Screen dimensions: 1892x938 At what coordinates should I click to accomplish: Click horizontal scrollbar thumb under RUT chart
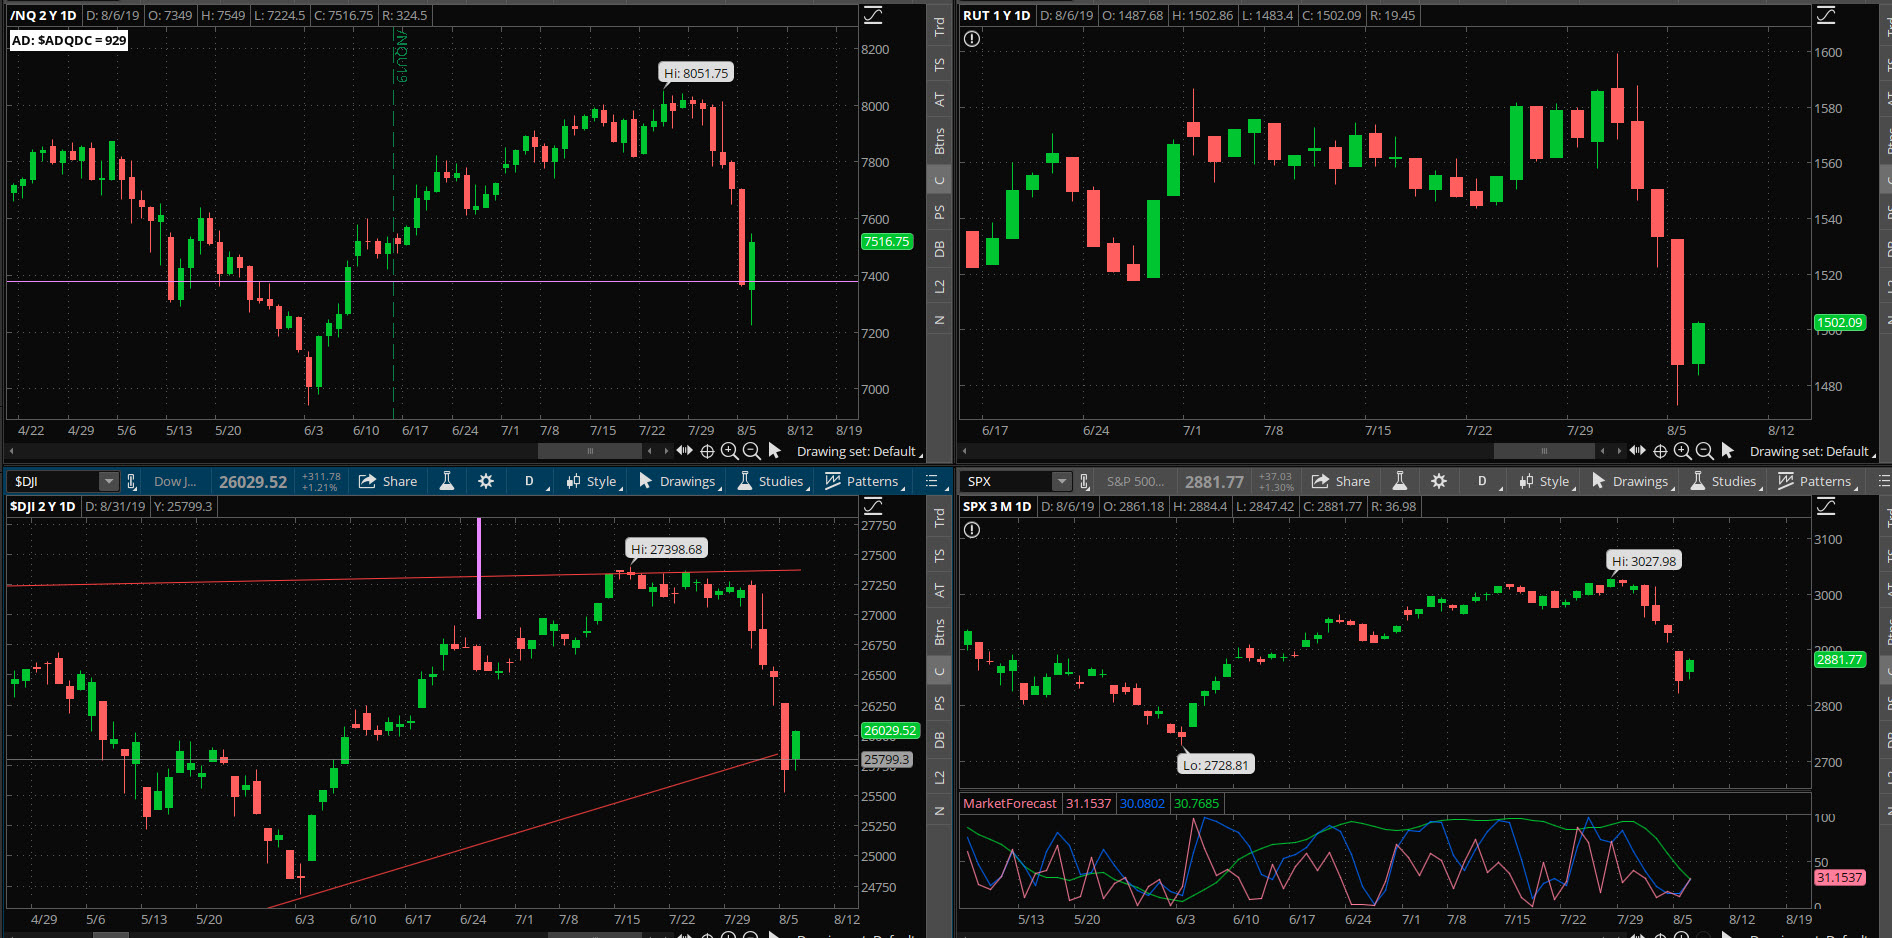coord(1544,451)
